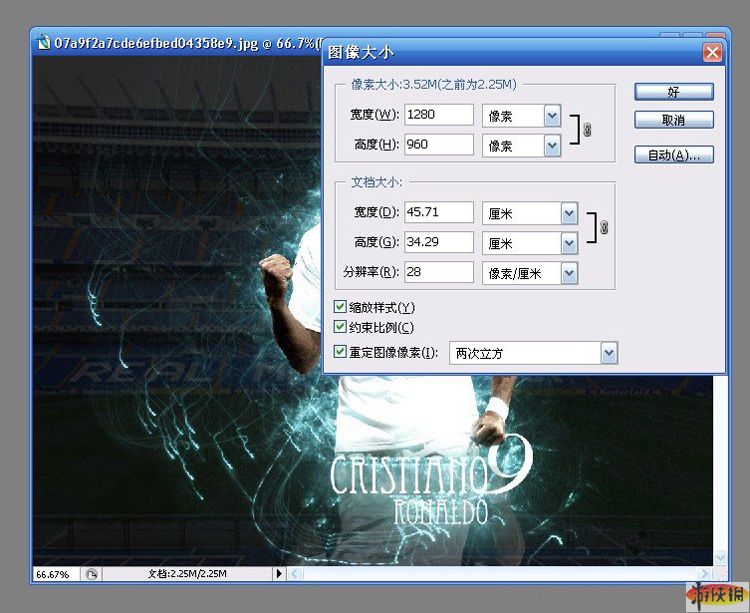Click the document file icon in title bar
Screen dimensions: 750x613
44,42
